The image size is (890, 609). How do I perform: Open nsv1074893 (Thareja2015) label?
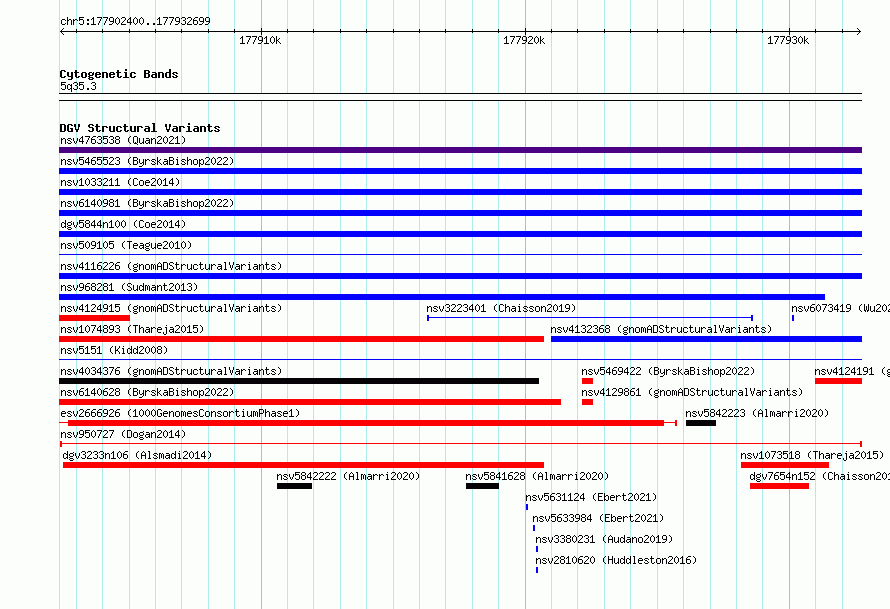click(x=132, y=329)
